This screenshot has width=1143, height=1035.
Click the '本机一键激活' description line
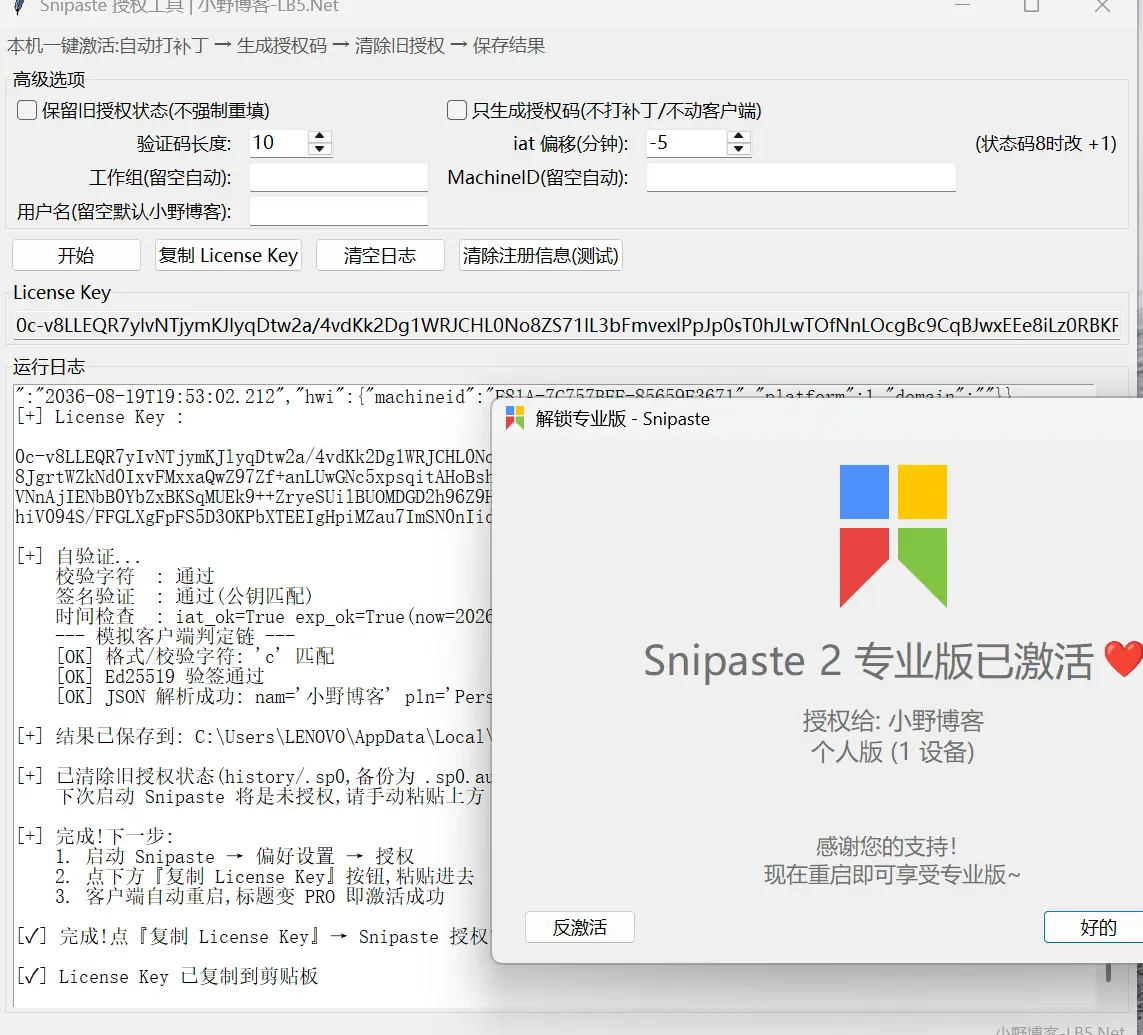(276, 46)
